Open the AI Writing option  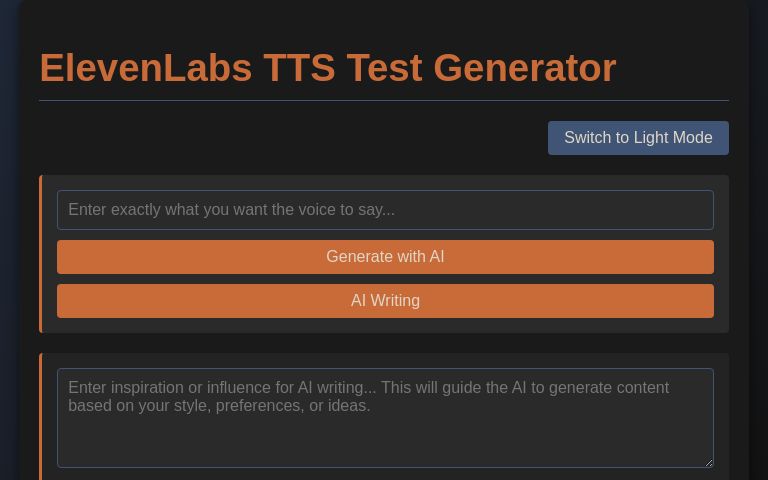tap(385, 301)
